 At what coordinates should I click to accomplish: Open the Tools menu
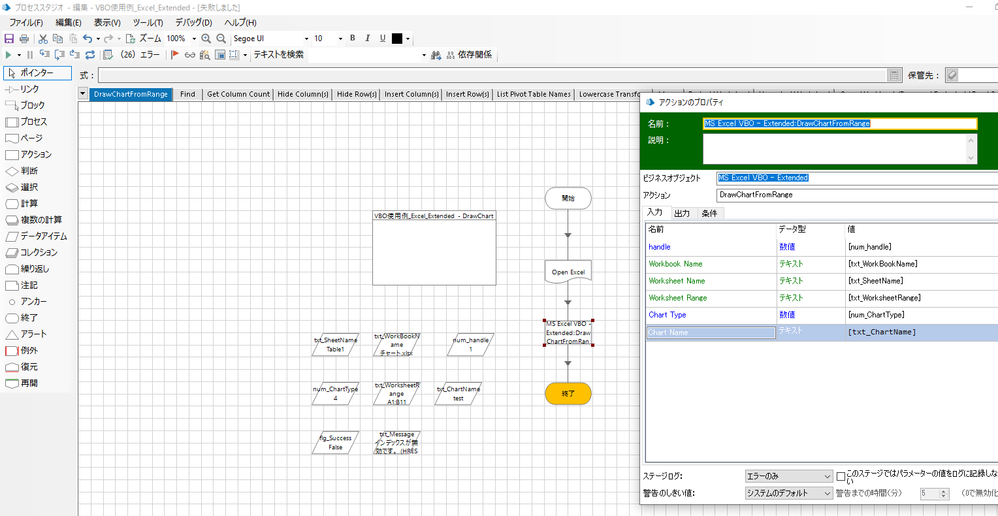point(148,22)
